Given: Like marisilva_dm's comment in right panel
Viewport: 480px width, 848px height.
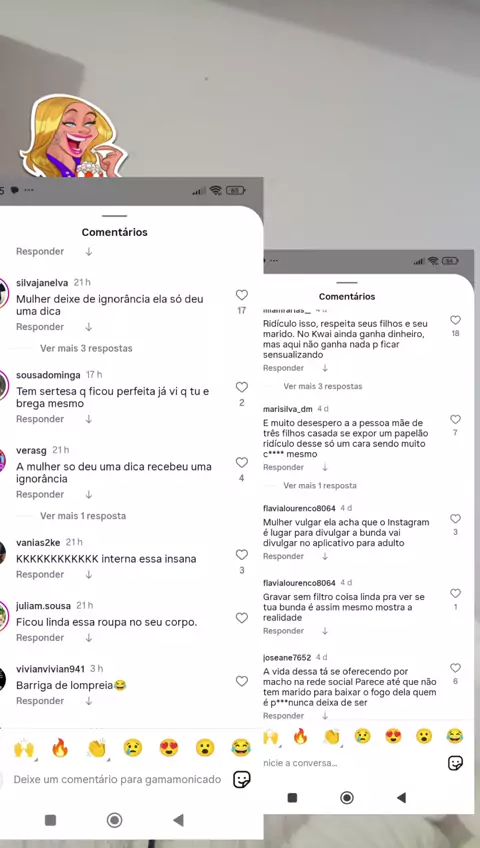Looking at the screenshot, I should pyautogui.click(x=455, y=420).
